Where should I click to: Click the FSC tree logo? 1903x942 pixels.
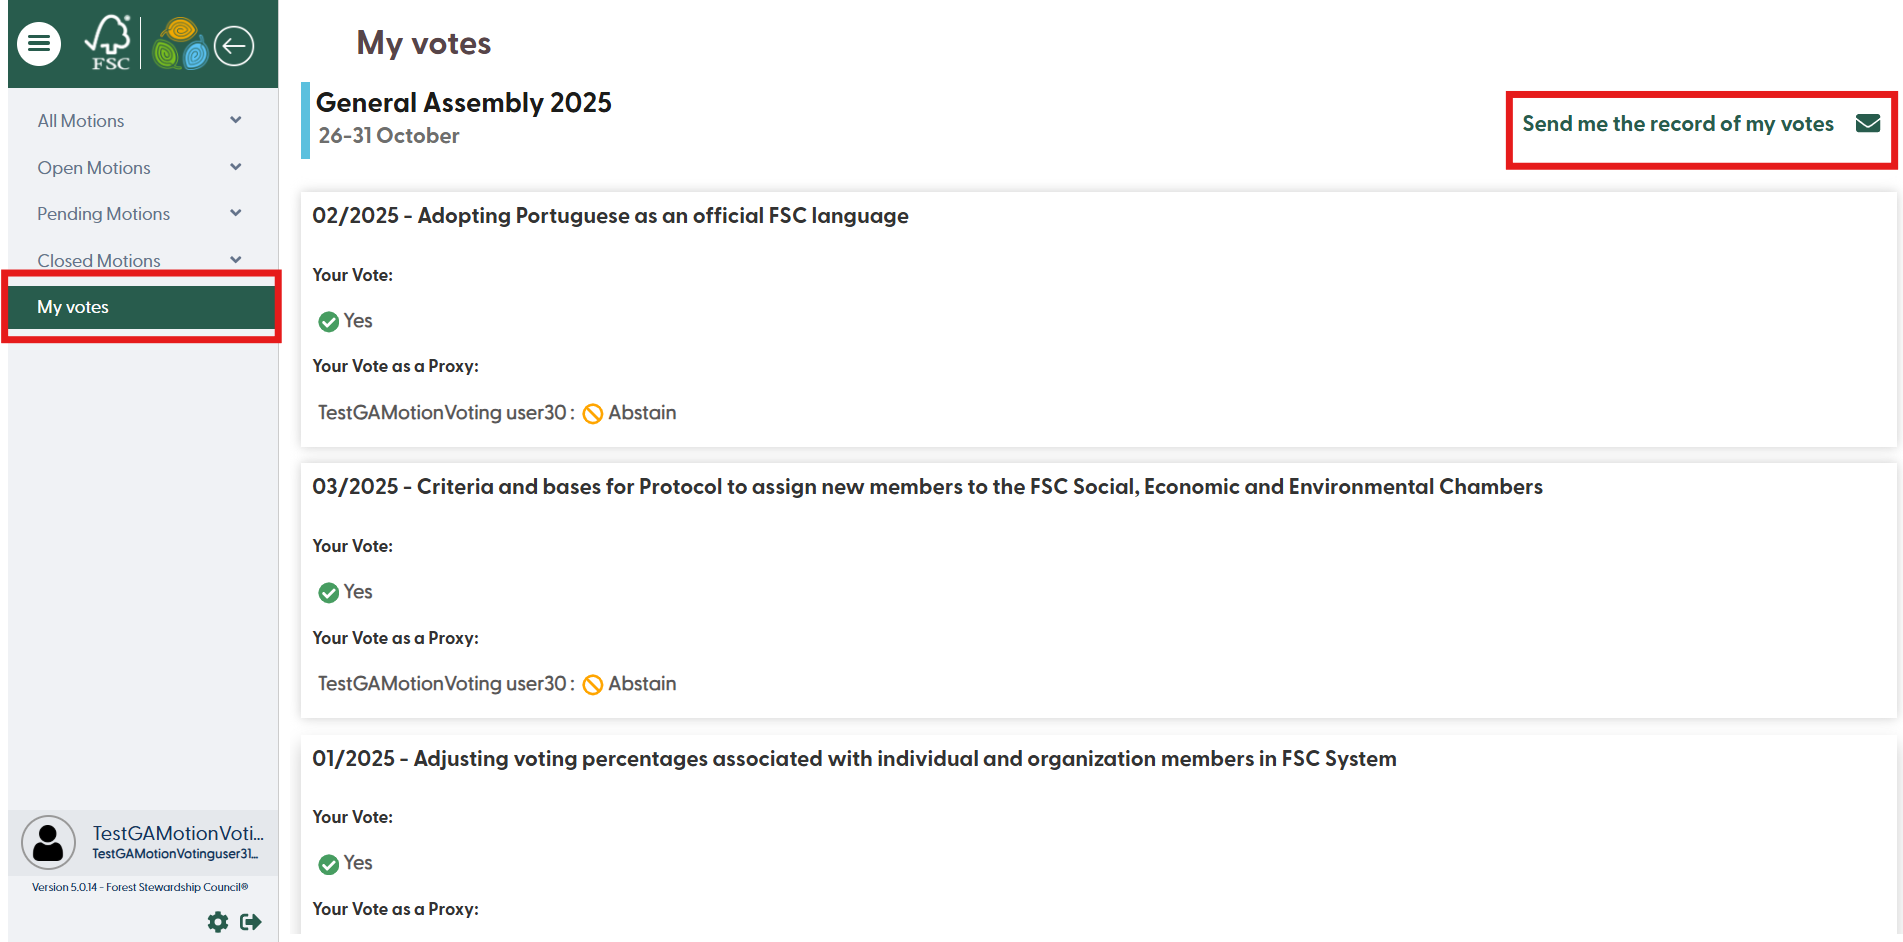[108, 43]
